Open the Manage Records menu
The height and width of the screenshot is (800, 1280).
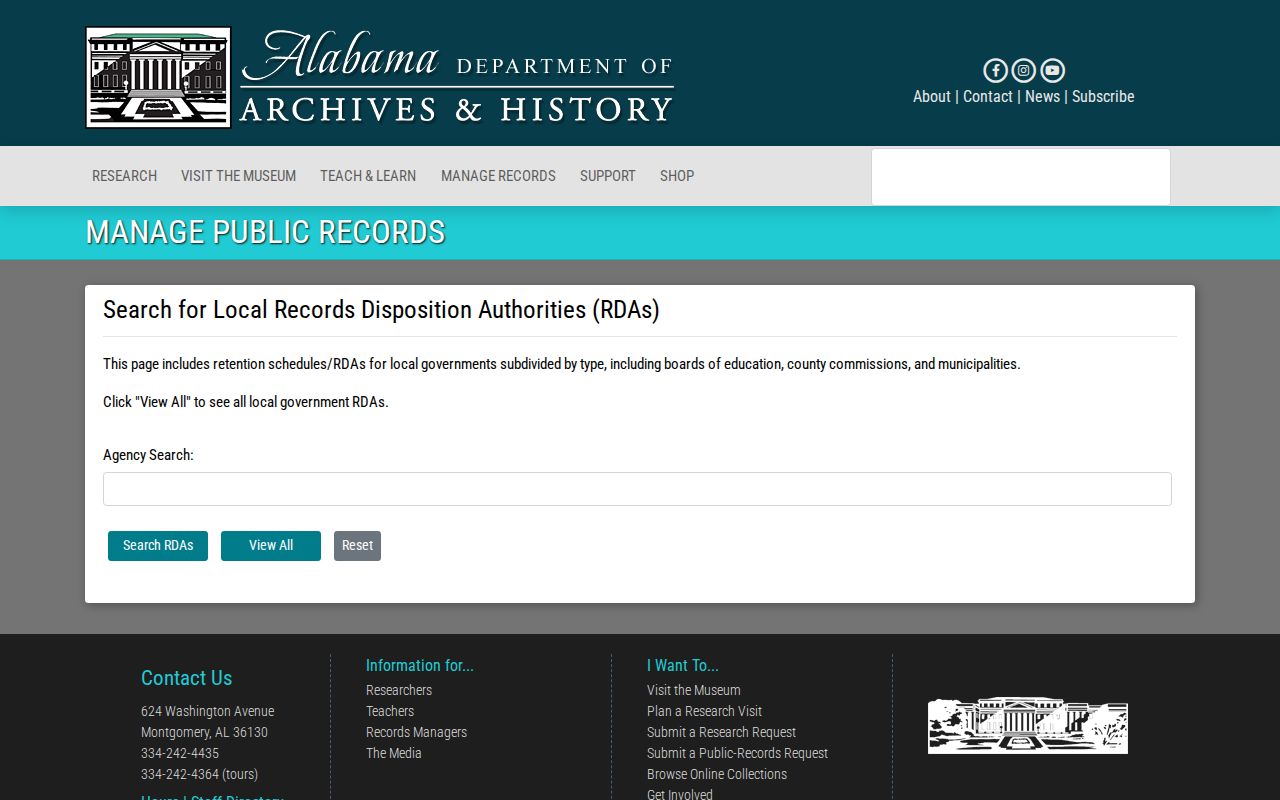(498, 176)
